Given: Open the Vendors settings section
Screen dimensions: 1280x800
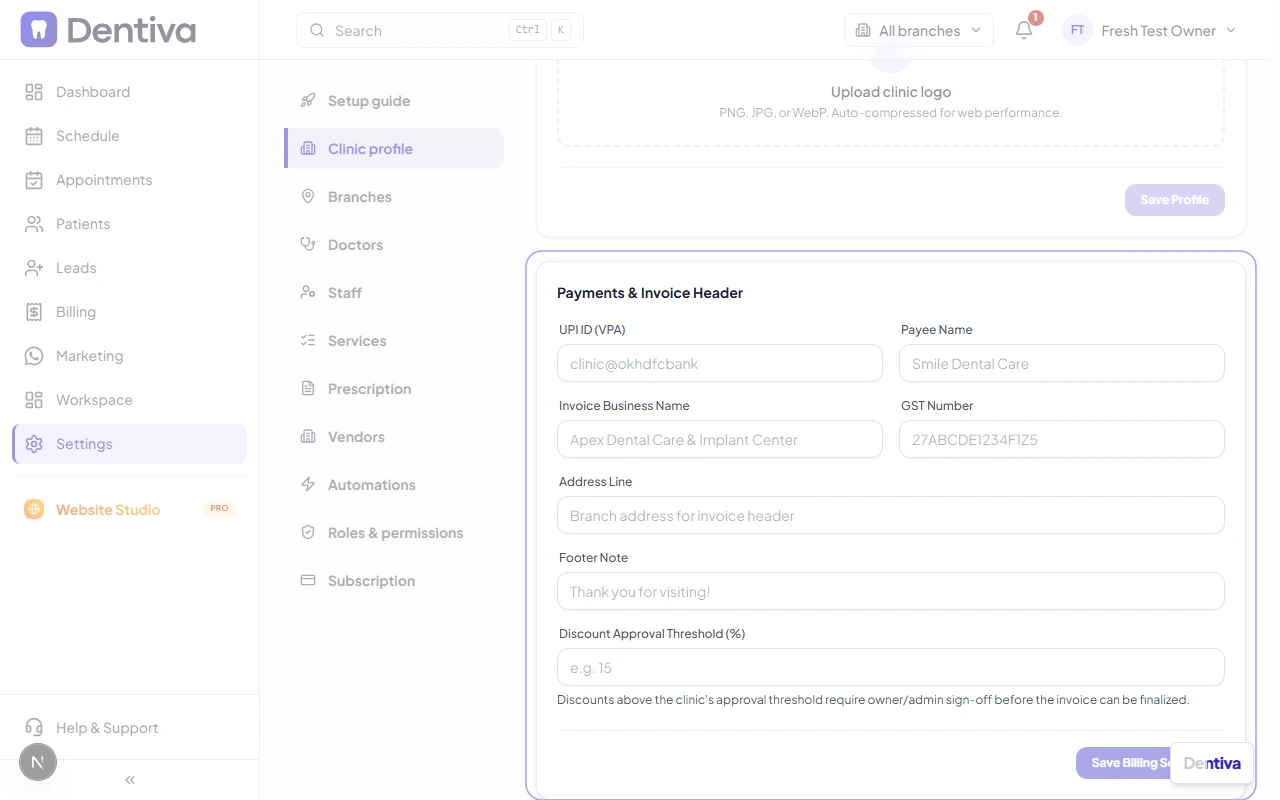Looking at the screenshot, I should coord(394,437).
